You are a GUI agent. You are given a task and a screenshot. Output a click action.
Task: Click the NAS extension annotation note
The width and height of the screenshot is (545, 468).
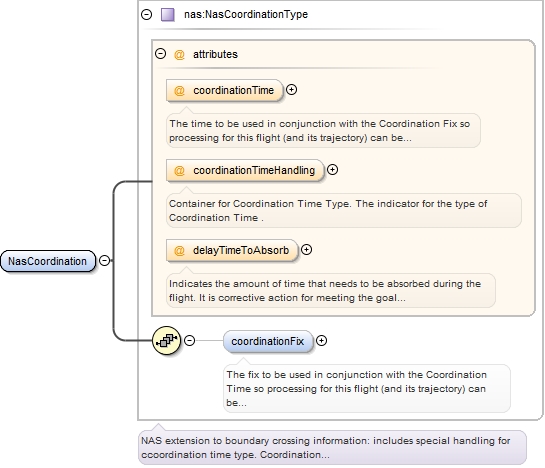(332, 447)
